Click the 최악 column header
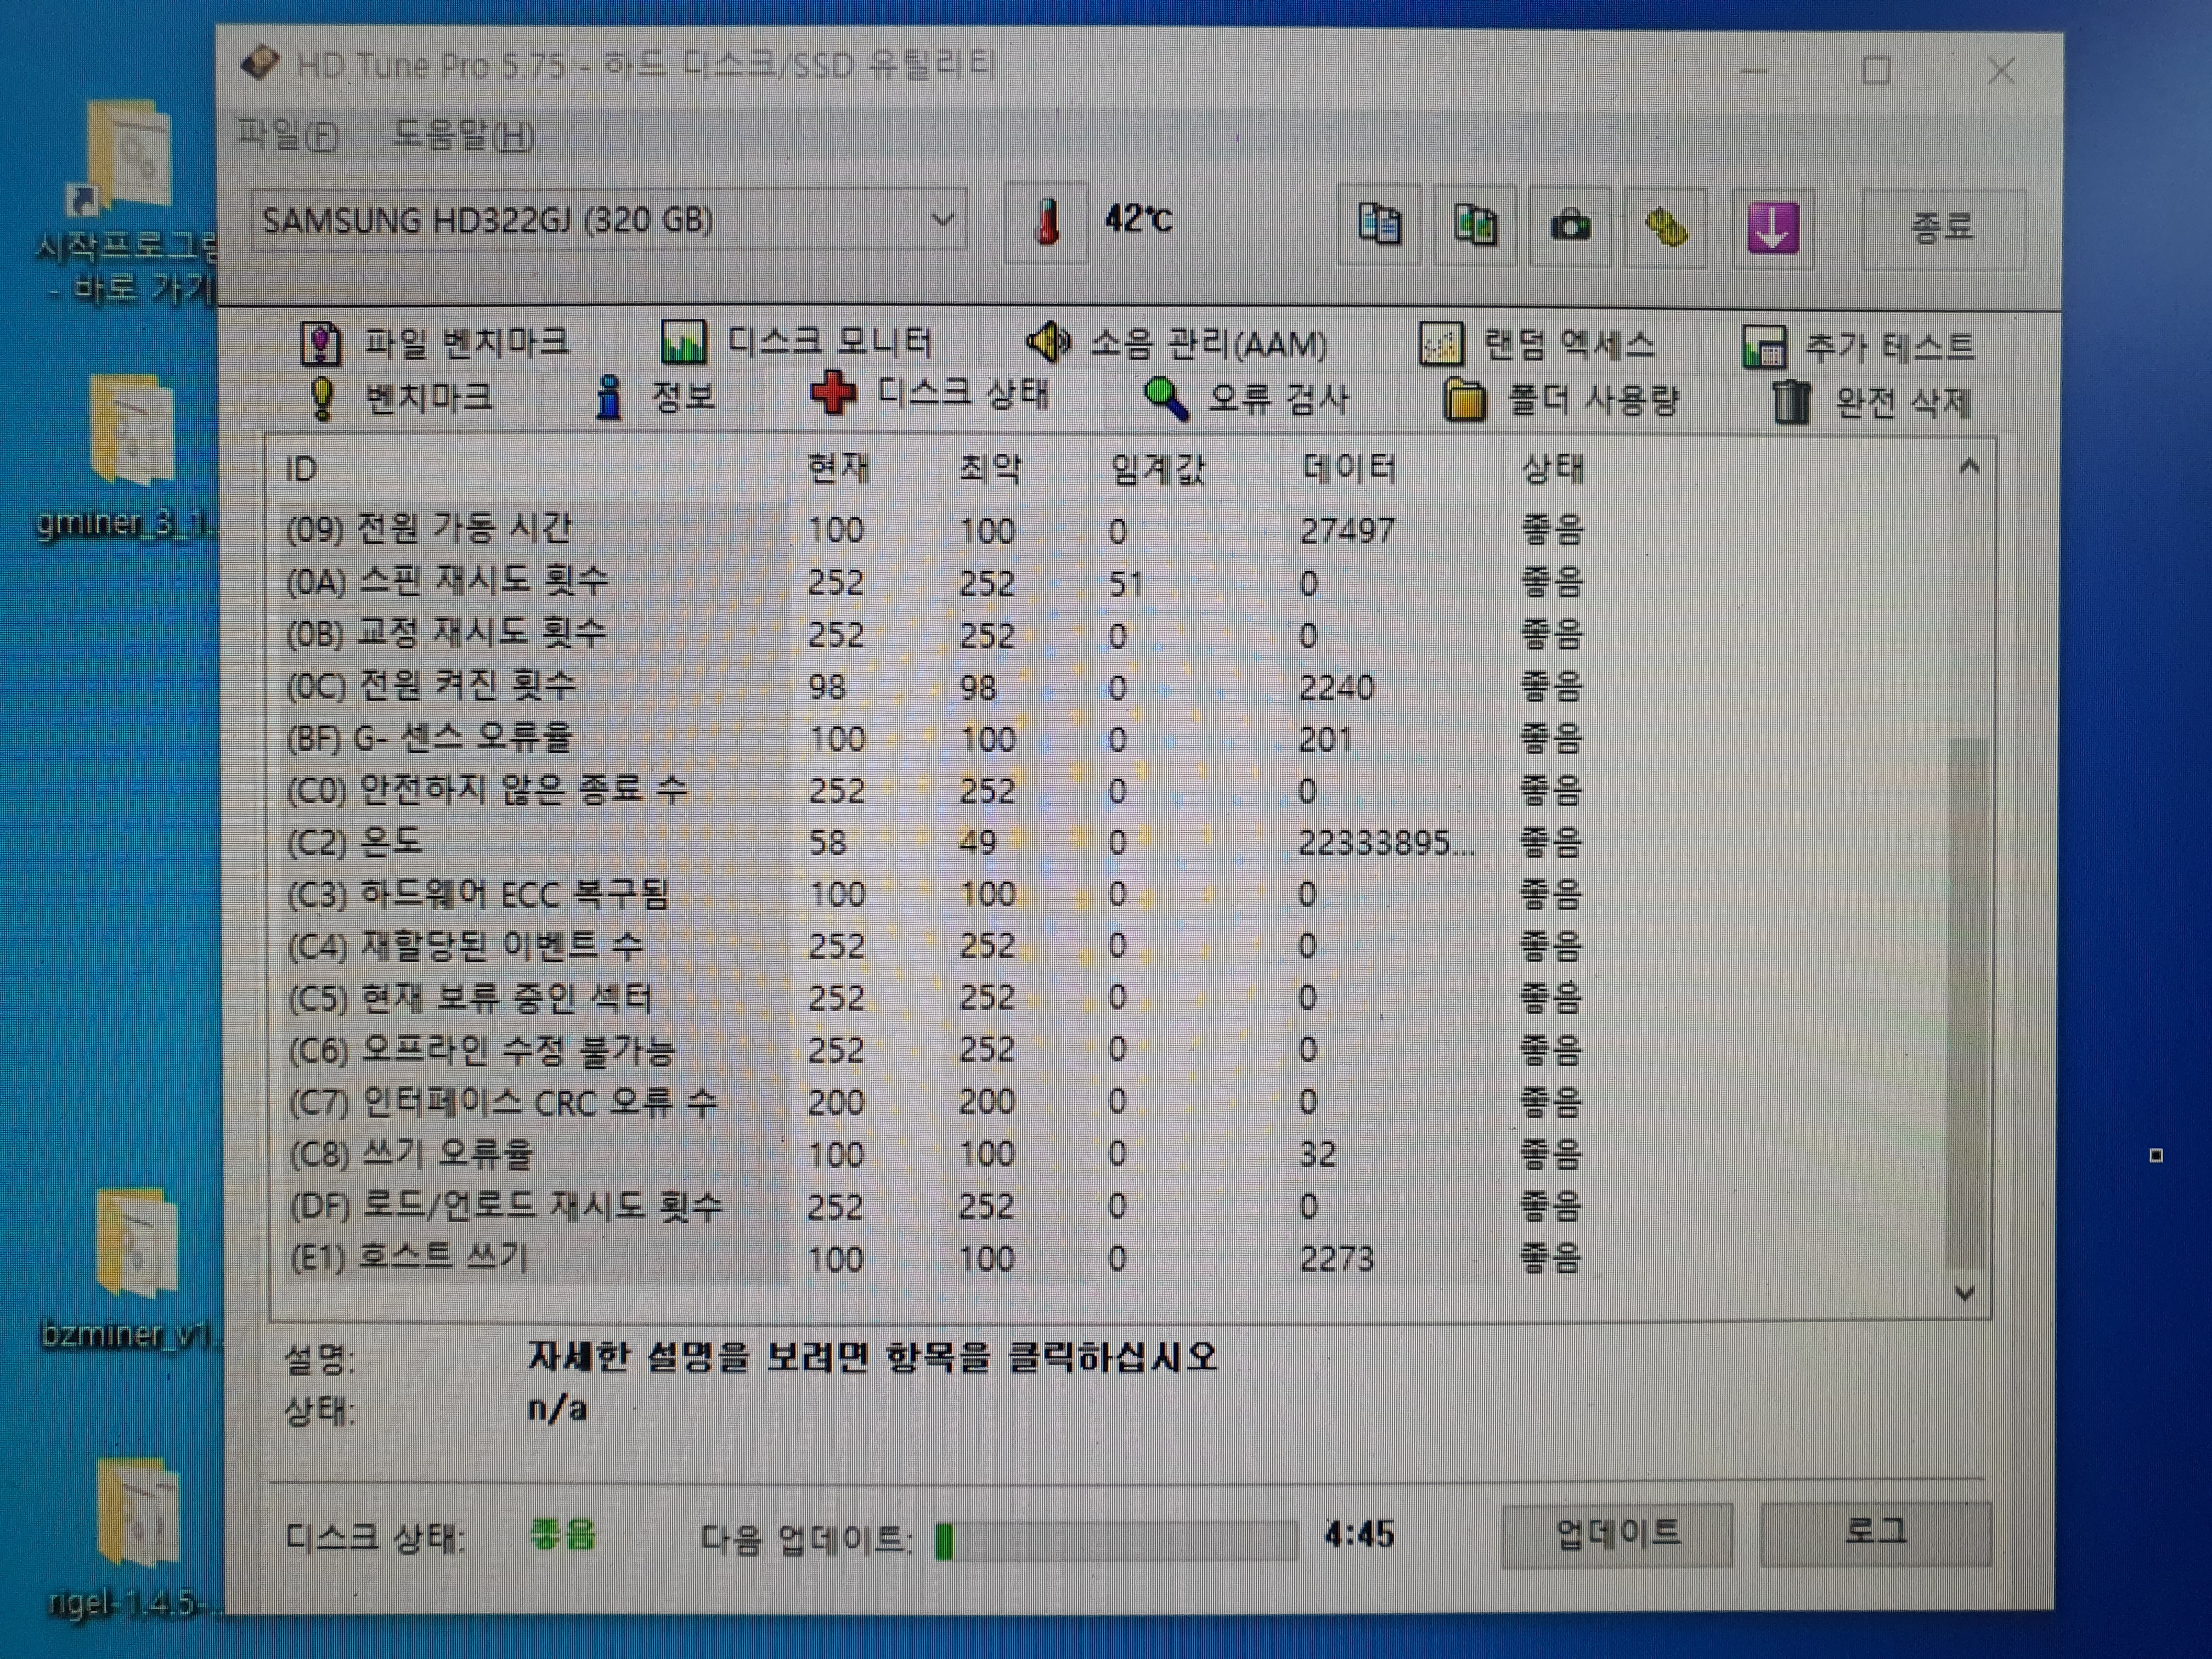Viewport: 2212px width, 1659px height. [990, 468]
